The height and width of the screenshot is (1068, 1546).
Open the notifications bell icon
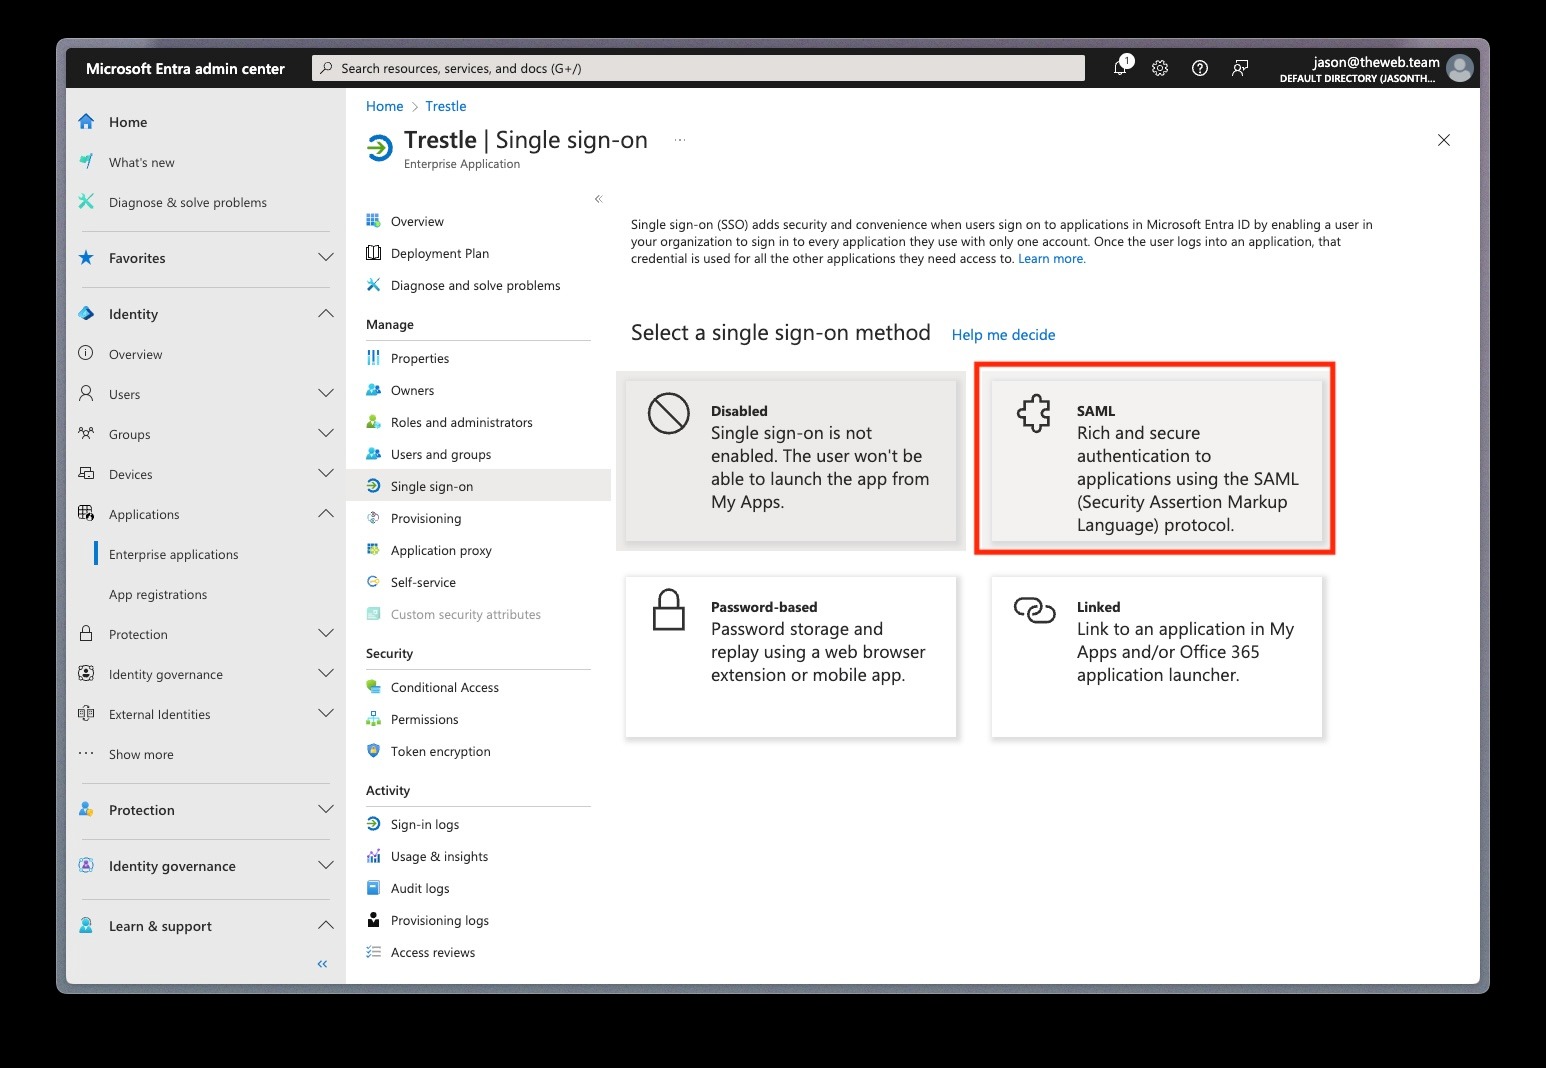coord(1121,68)
